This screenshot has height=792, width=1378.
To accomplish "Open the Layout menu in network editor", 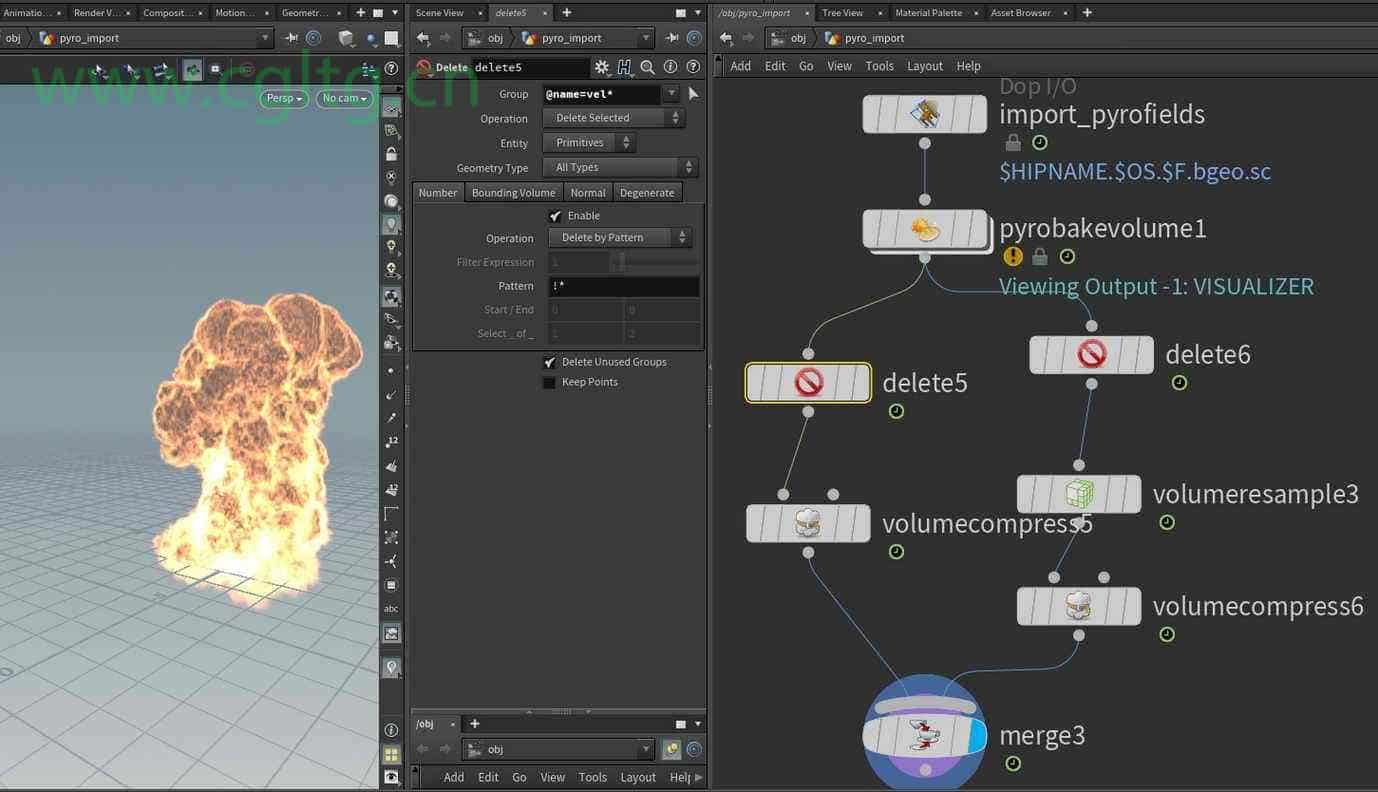I will pos(924,66).
